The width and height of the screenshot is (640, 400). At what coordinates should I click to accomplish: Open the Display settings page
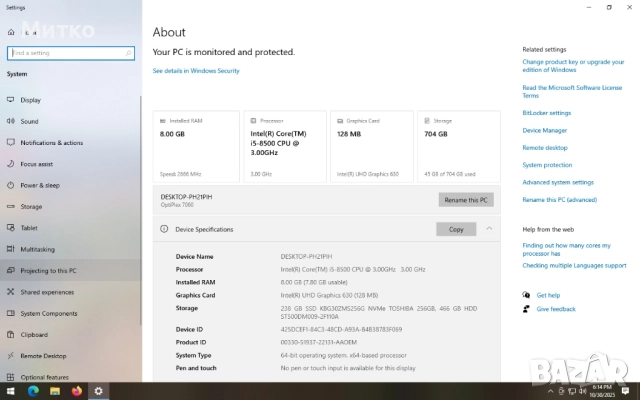(30, 100)
